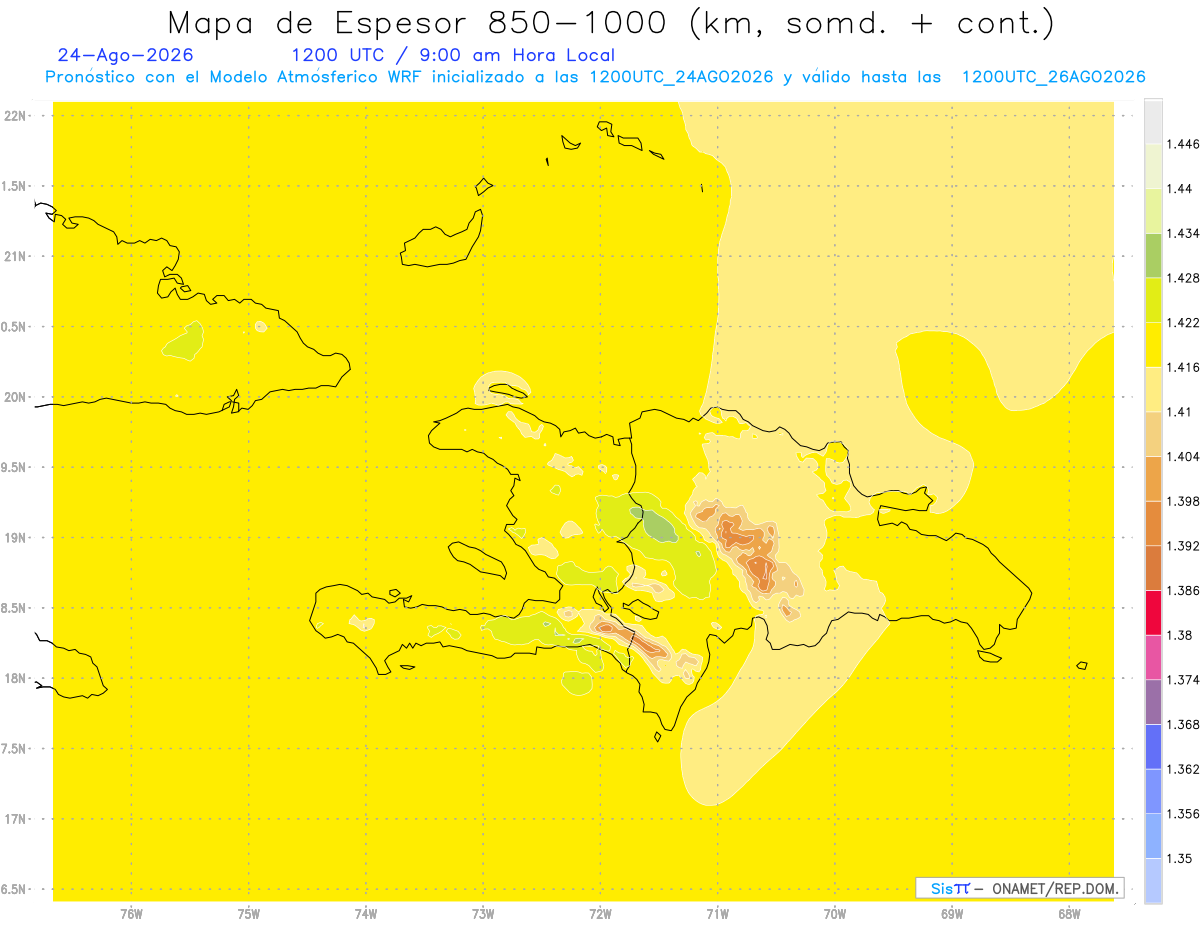Click the legend value '1.392'
This screenshot has width=1200, height=927.
pos(1183,546)
